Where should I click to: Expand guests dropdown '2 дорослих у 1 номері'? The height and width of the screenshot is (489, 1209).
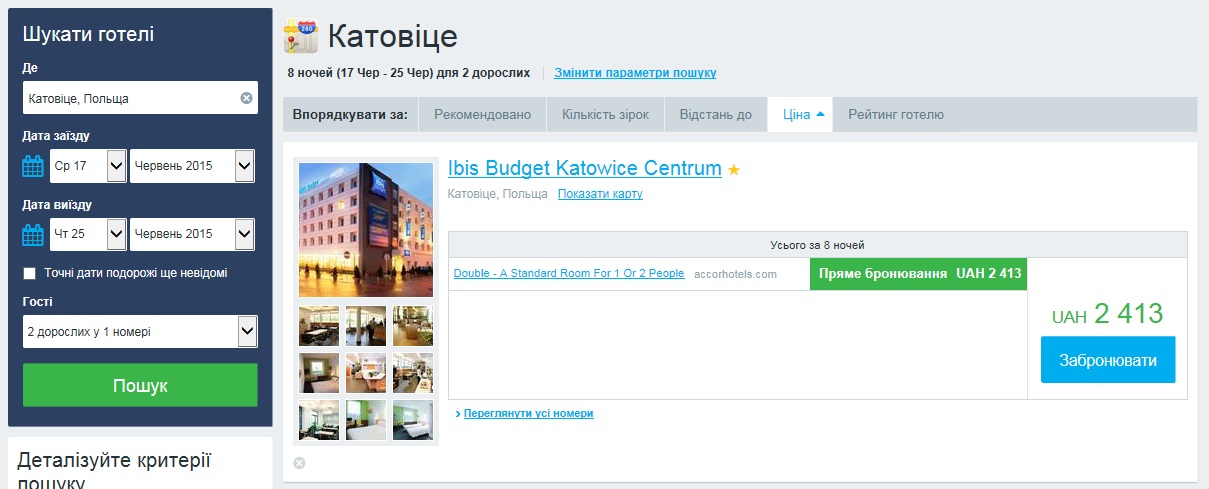coord(140,332)
